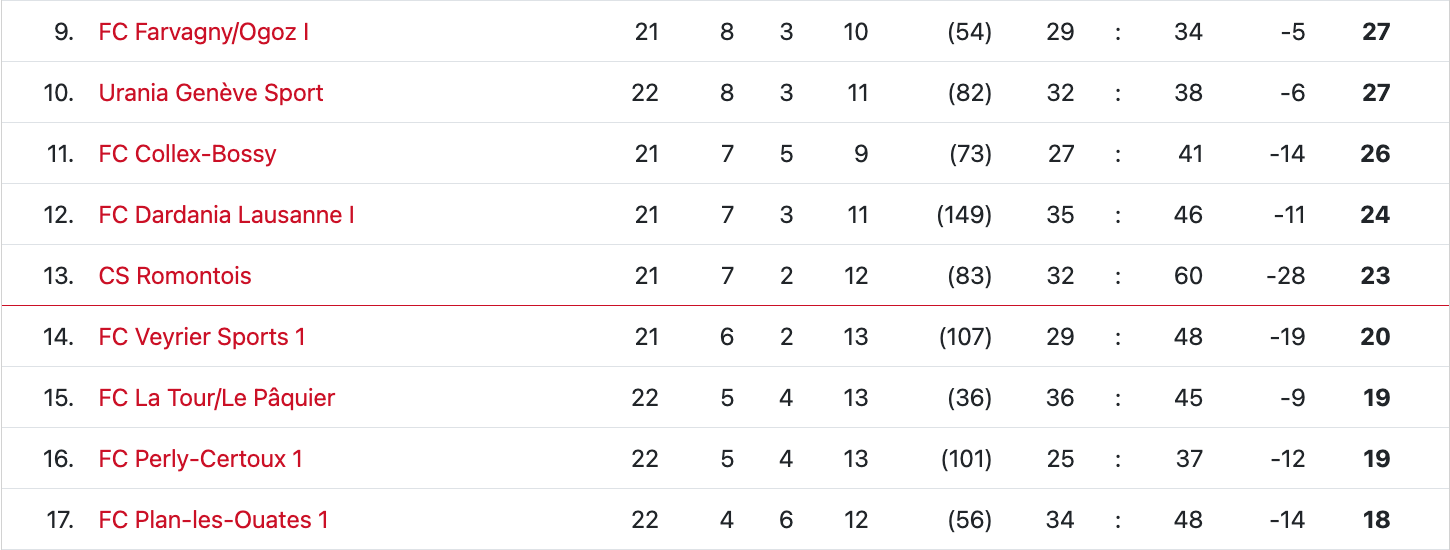
Task: Select the 23 points cell for CS Romontois
Action: click(x=1375, y=276)
